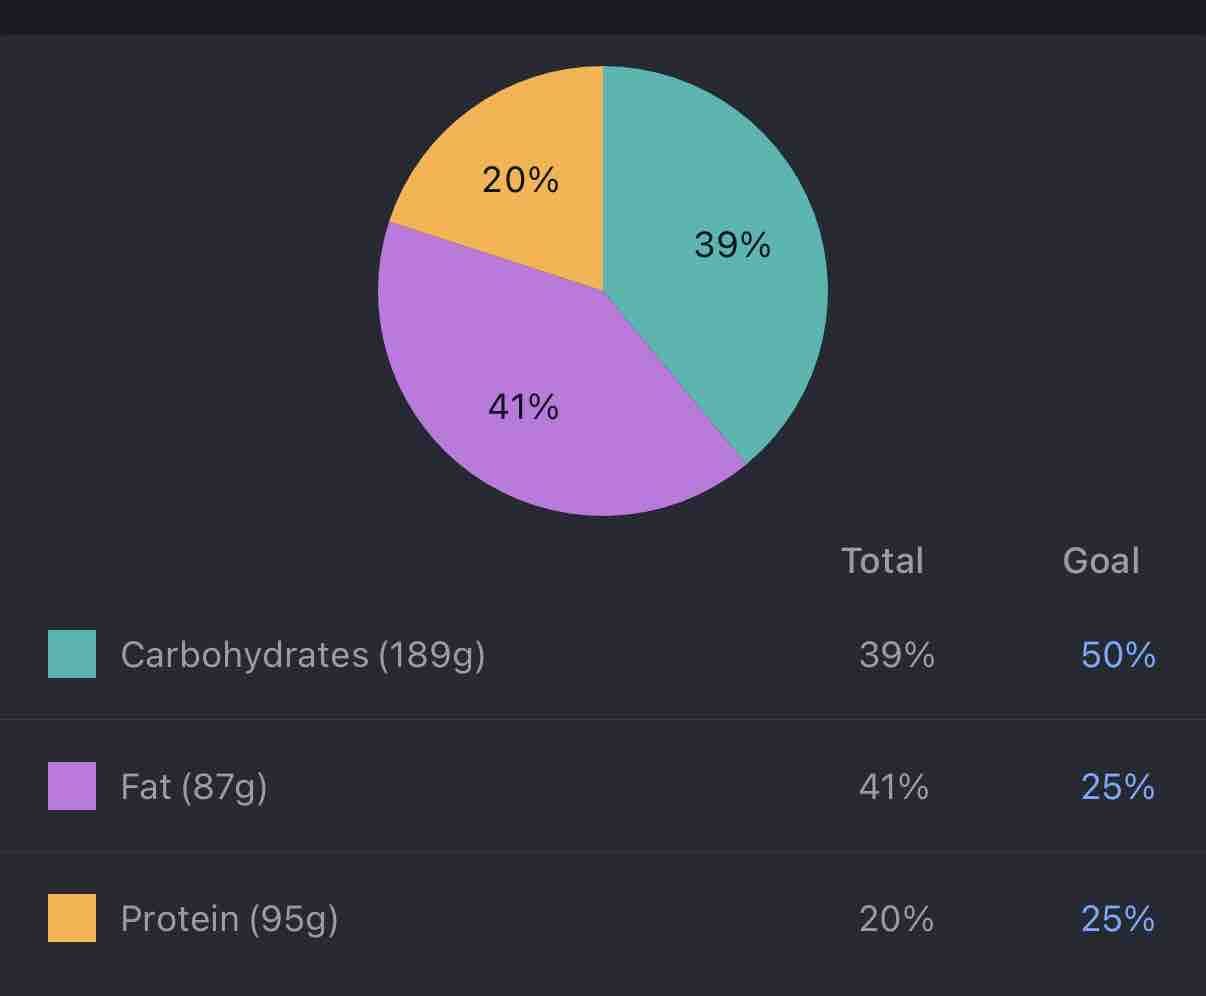The width and height of the screenshot is (1206, 996).
Task: Click the 41% total value for Fat
Action: point(893,787)
